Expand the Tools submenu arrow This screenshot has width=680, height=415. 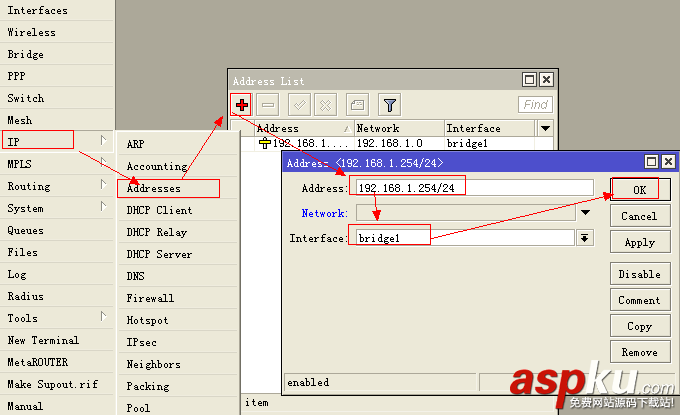coord(103,316)
